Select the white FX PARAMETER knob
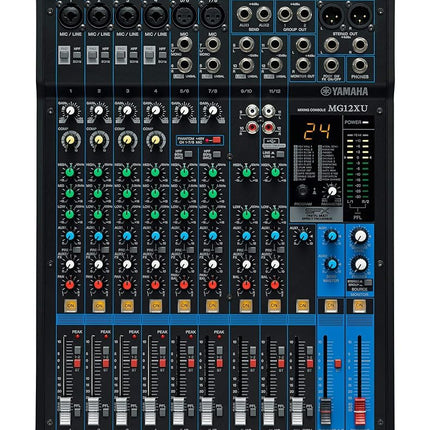430x430 pixels. pyautogui.click(x=332, y=191)
